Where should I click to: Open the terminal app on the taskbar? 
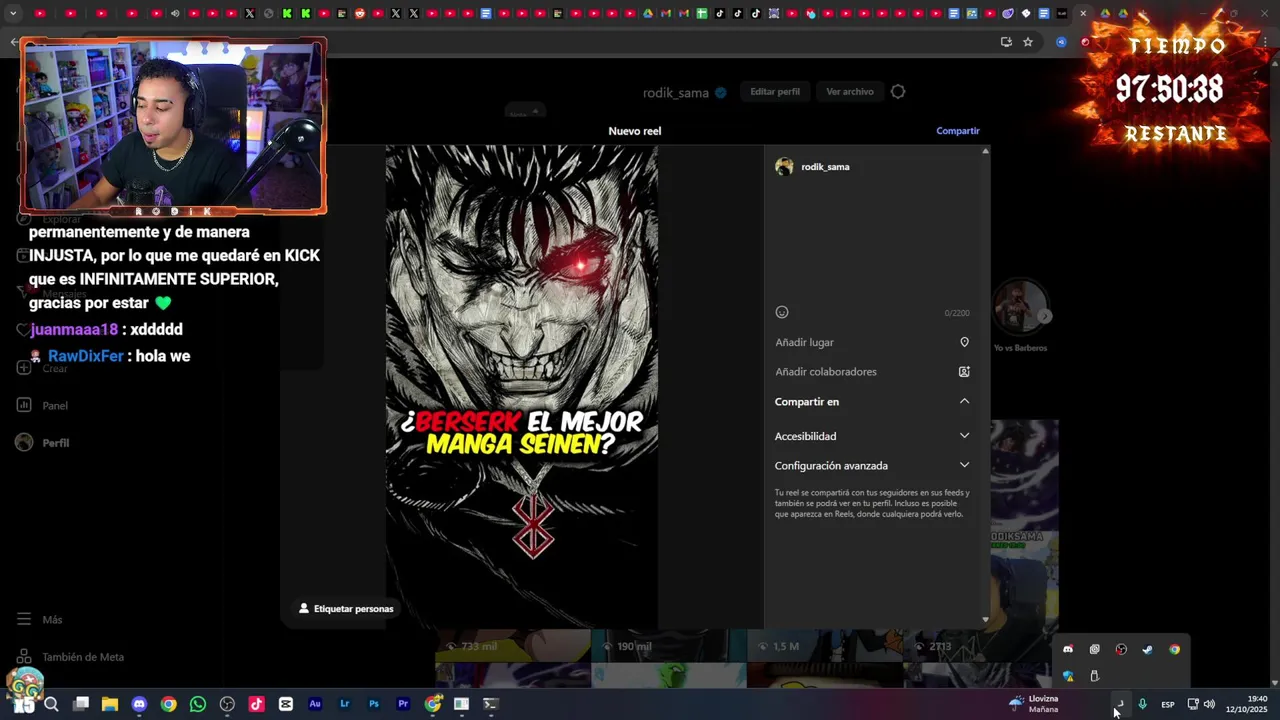coord(490,704)
